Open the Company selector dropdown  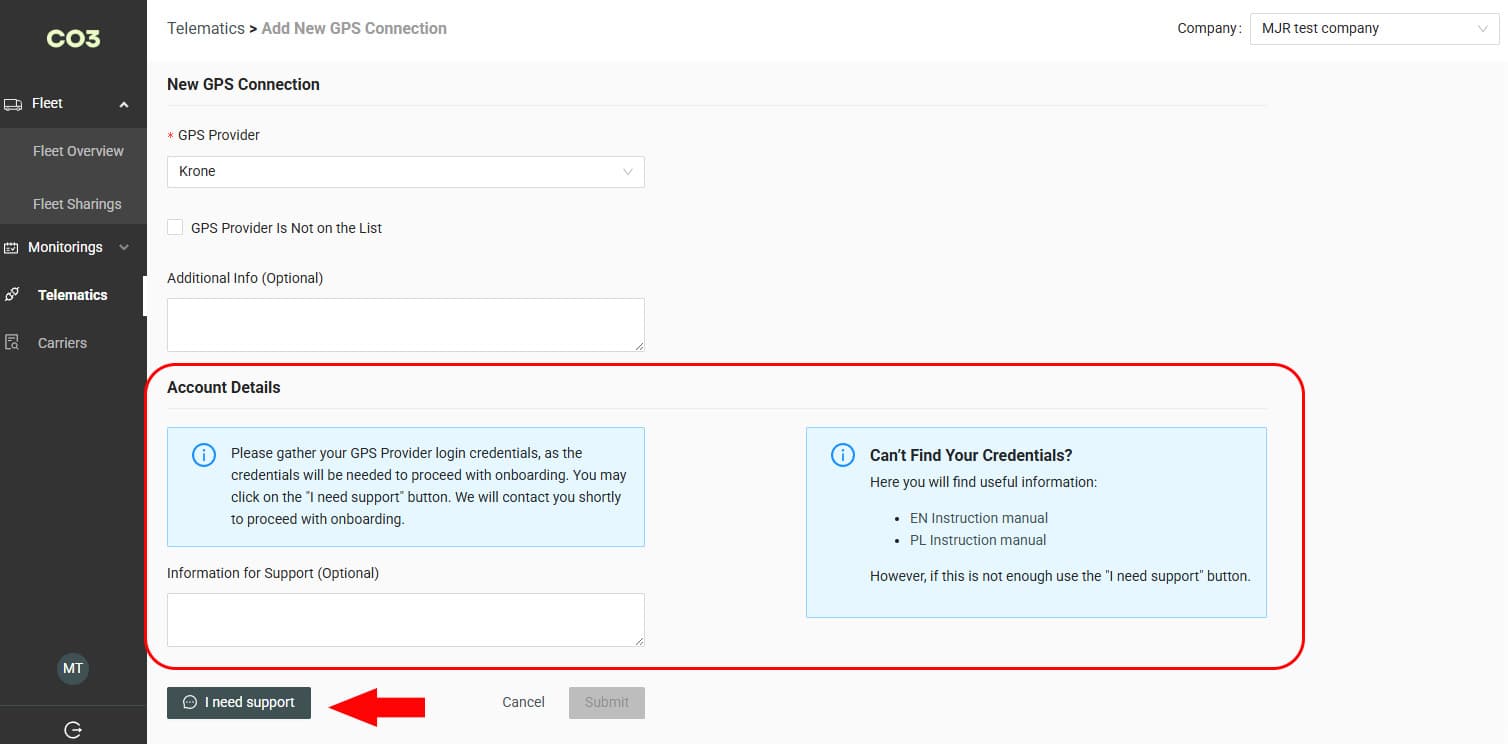[1373, 29]
